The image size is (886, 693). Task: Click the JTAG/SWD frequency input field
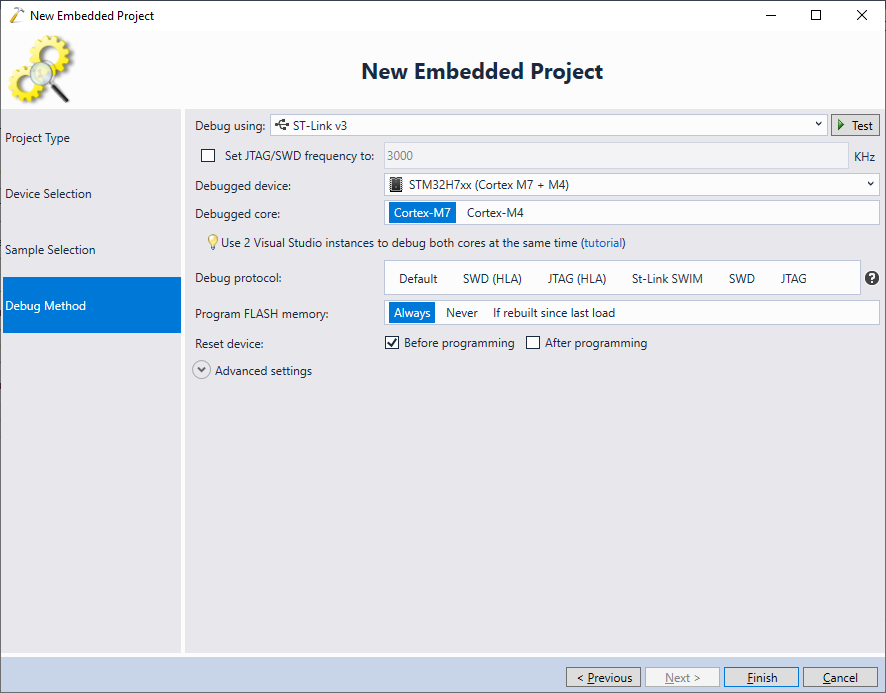click(x=616, y=155)
